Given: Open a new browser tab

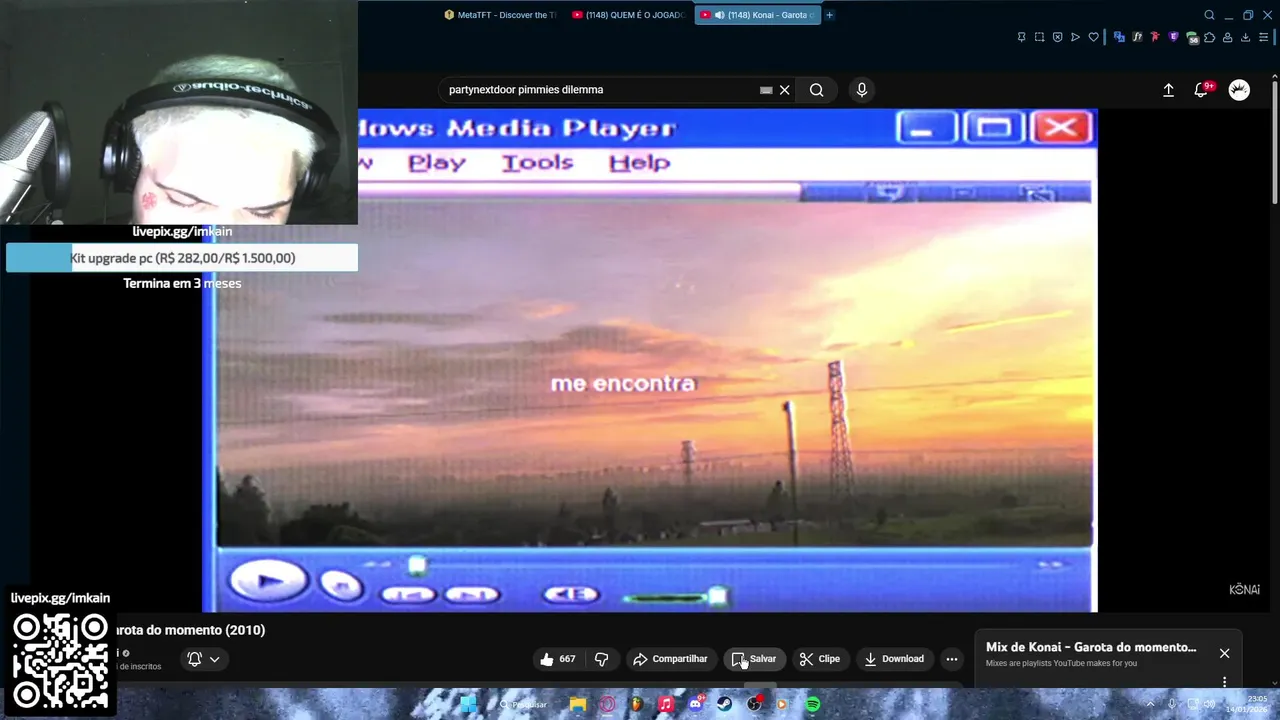Looking at the screenshot, I should (x=829, y=15).
